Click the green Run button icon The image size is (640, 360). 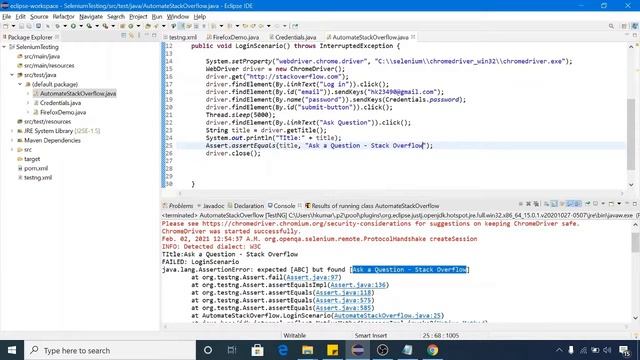[73, 26]
